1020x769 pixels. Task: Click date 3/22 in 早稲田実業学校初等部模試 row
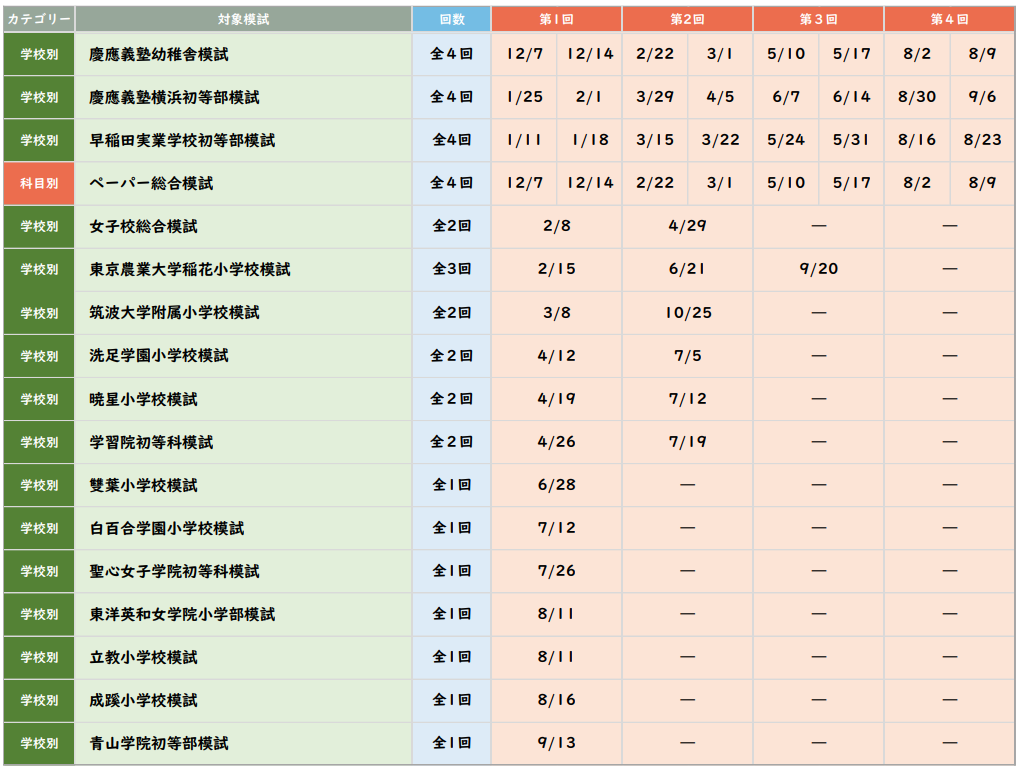(x=721, y=140)
